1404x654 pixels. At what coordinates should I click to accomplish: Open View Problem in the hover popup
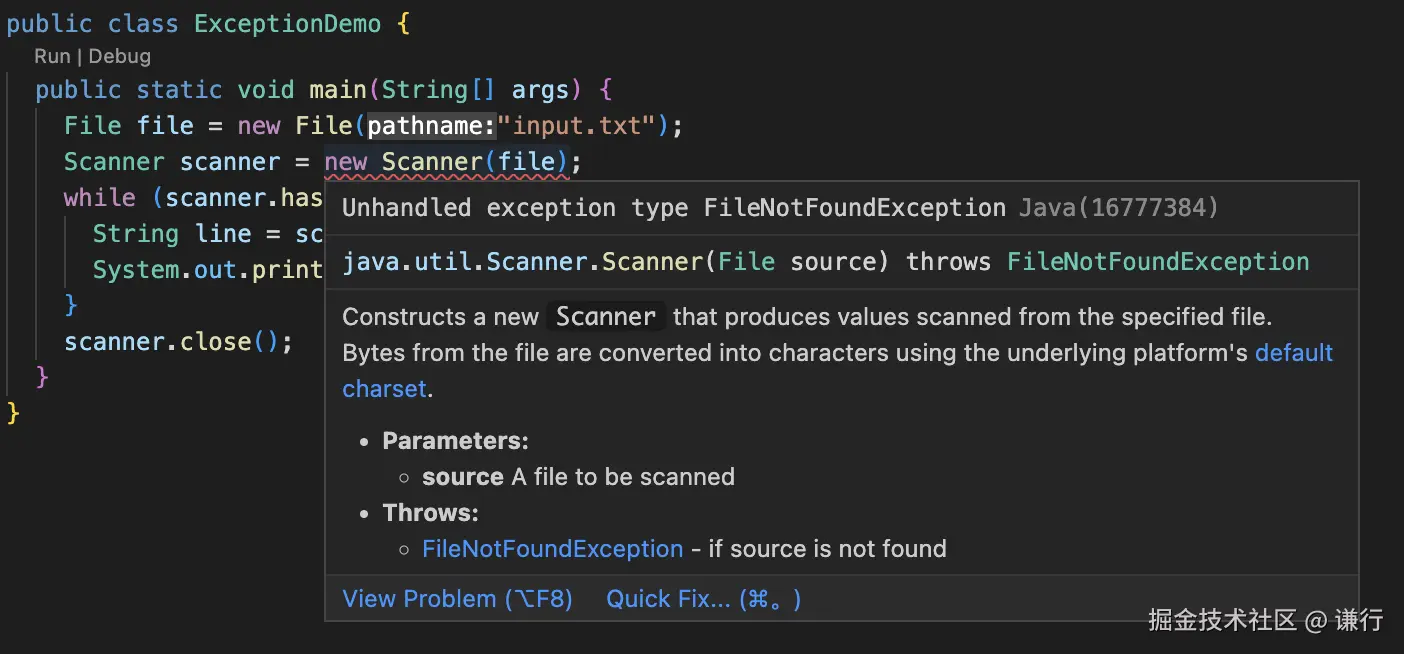[457, 599]
